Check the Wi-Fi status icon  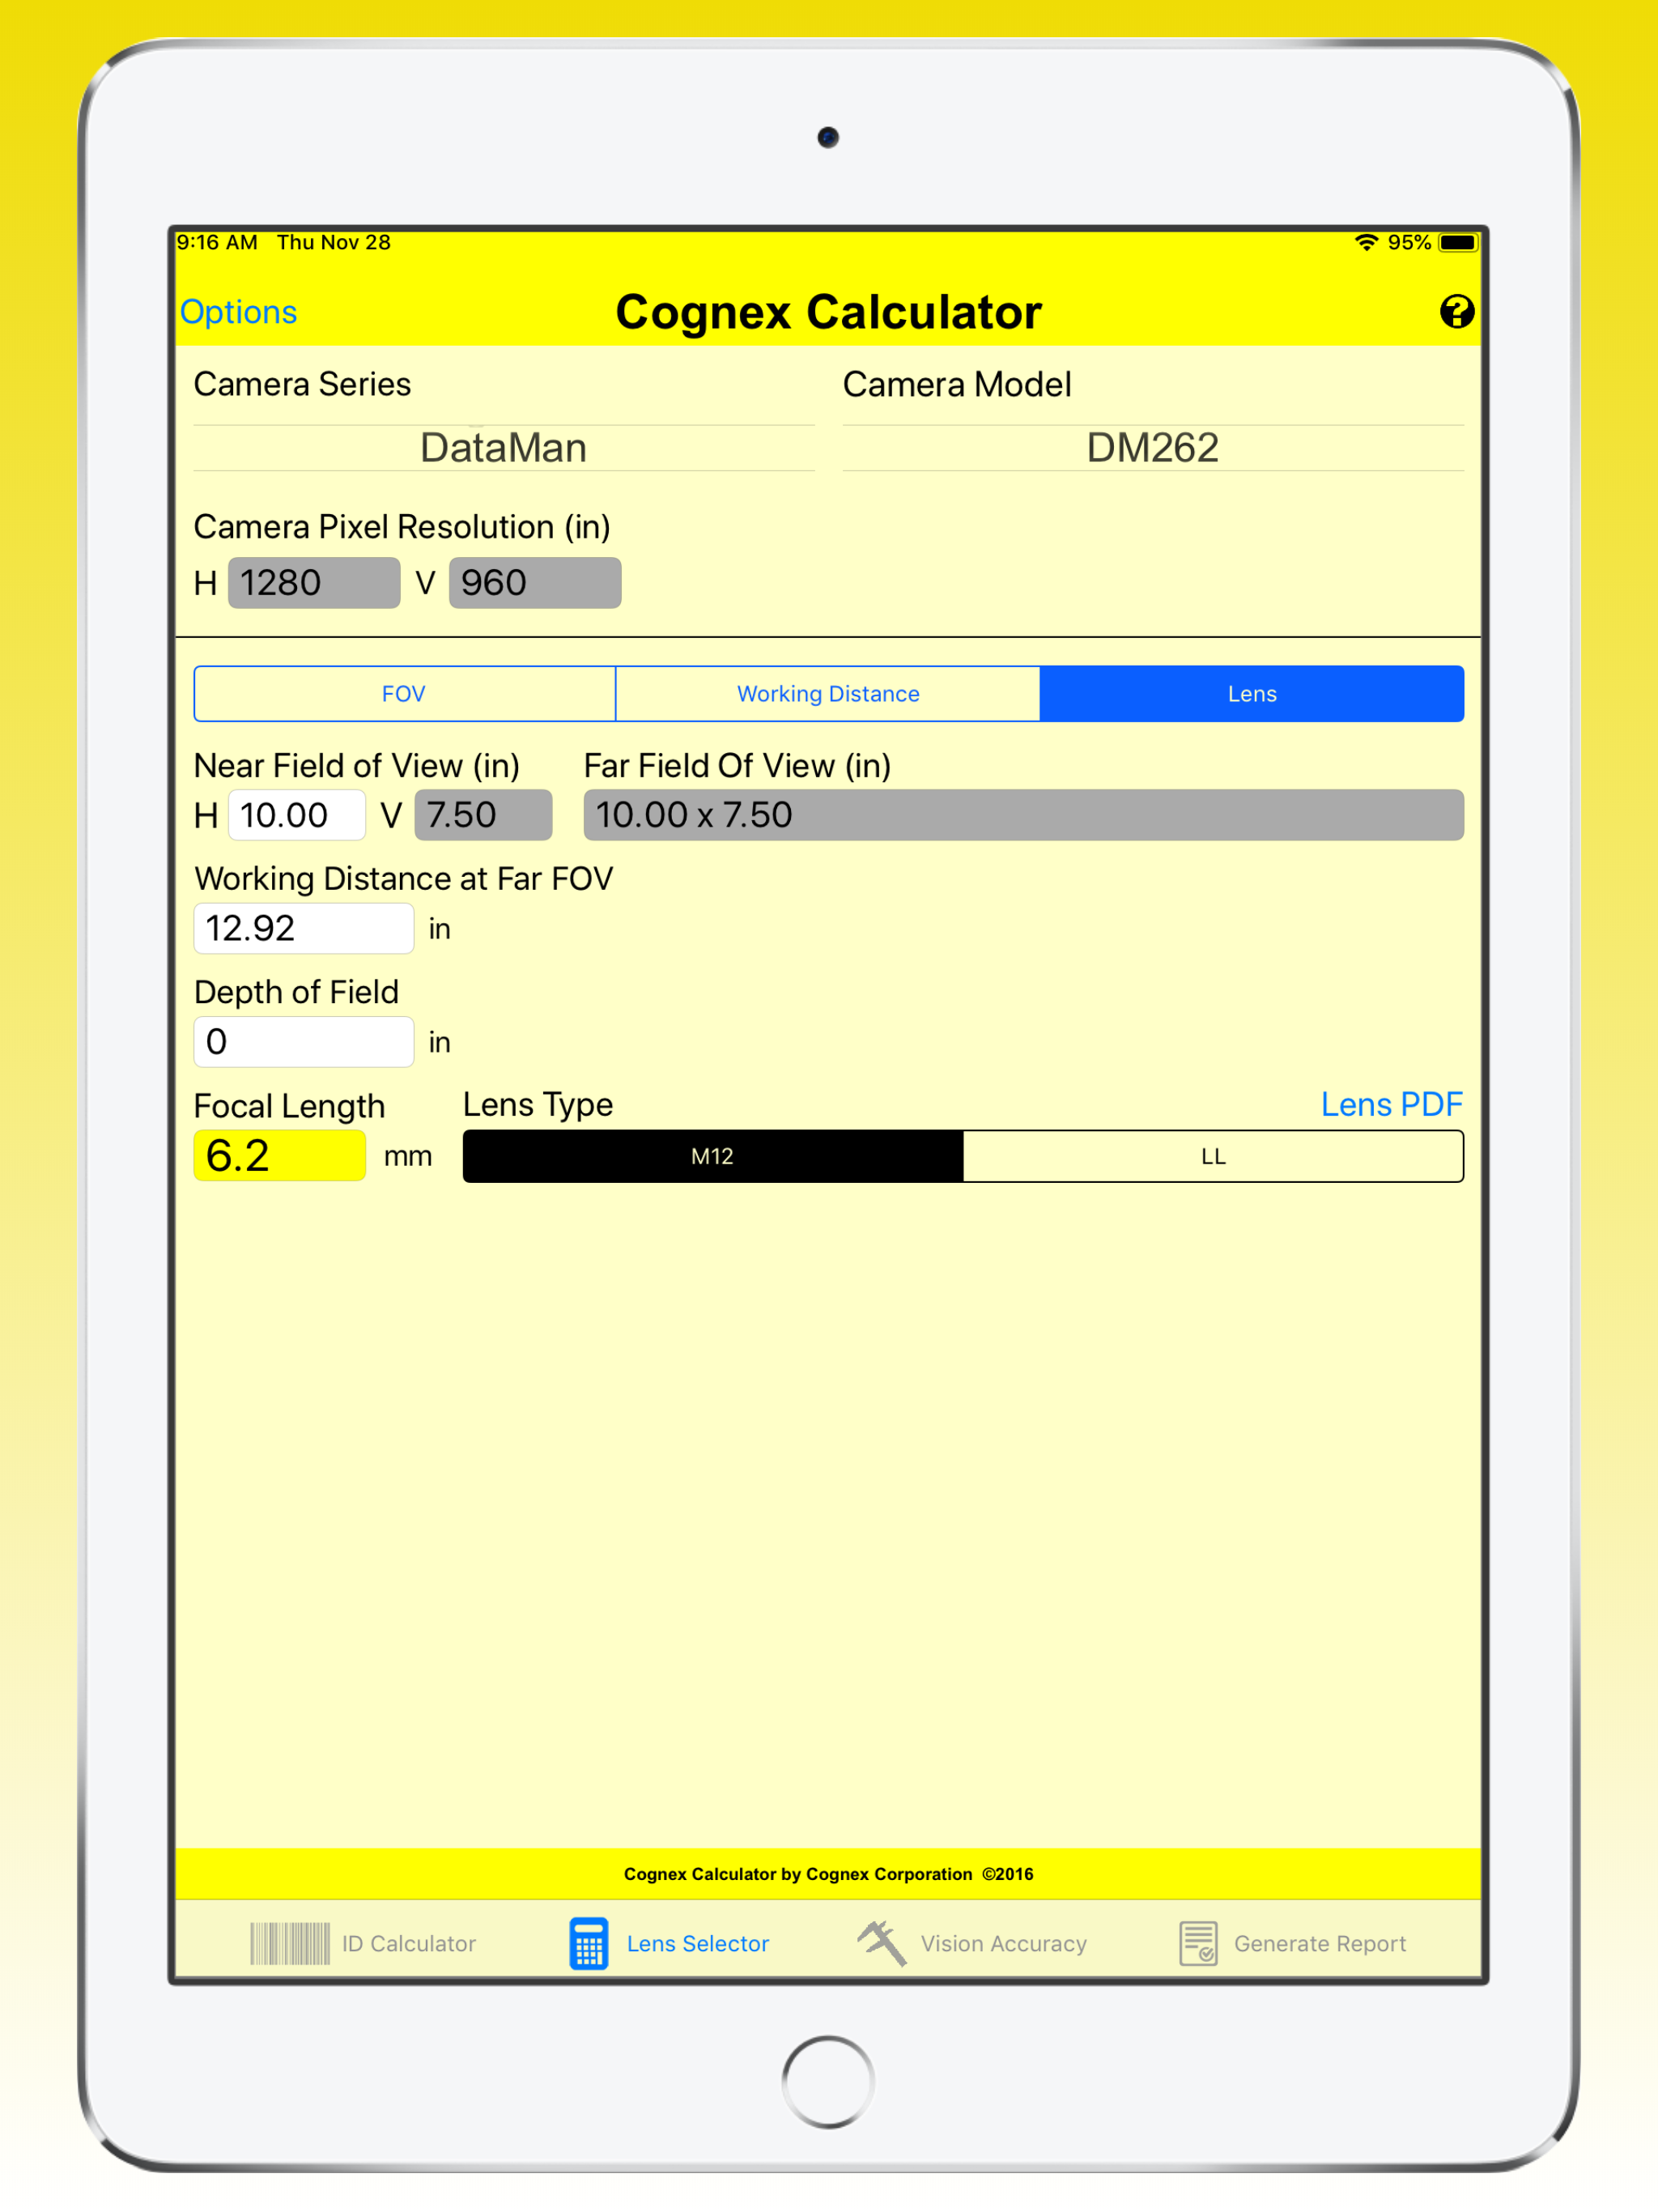[1366, 242]
